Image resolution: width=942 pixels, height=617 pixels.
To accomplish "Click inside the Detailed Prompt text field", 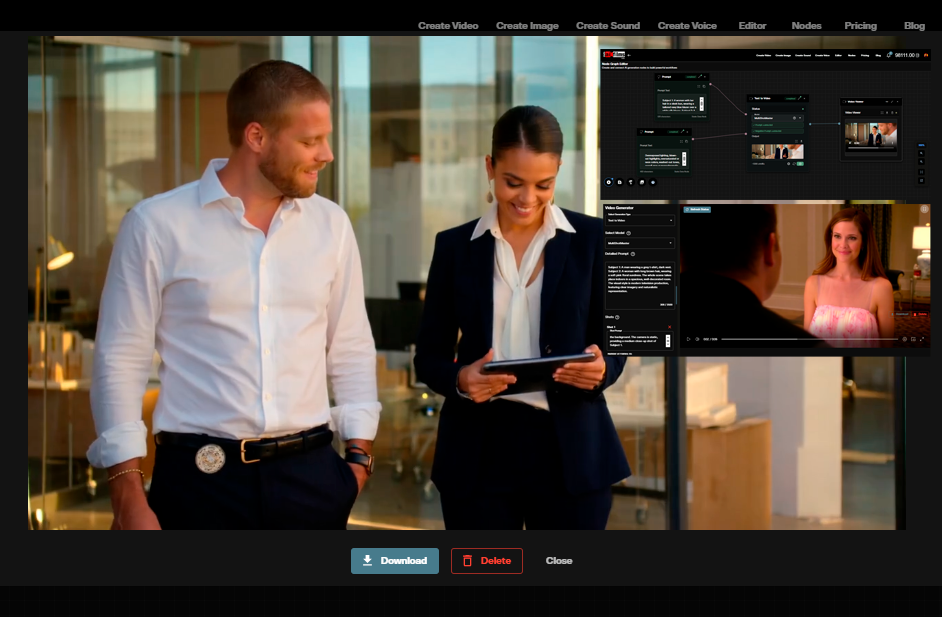I will (x=639, y=282).
